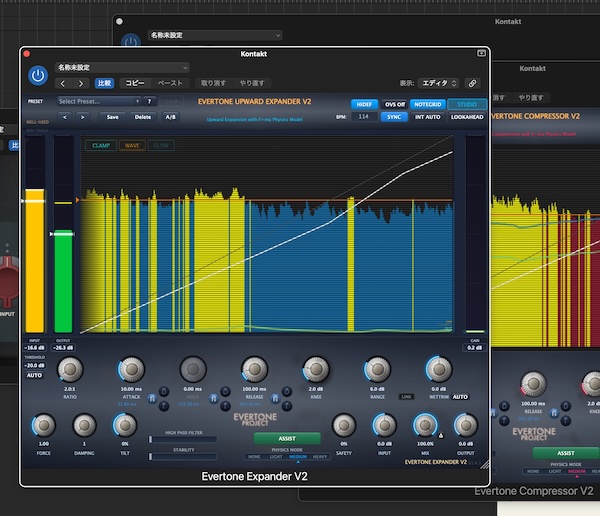Select MEDIUM physics mode

(298, 457)
